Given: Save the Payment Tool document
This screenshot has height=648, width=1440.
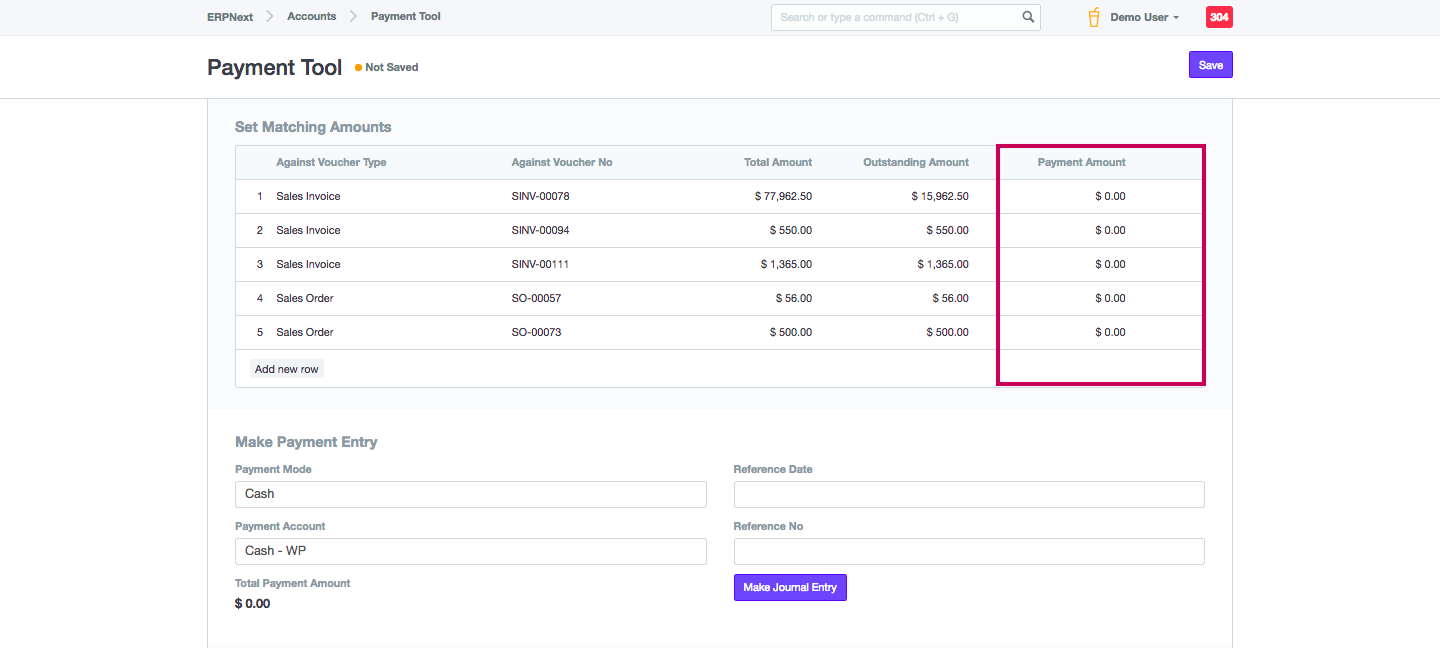Looking at the screenshot, I should [1210, 65].
